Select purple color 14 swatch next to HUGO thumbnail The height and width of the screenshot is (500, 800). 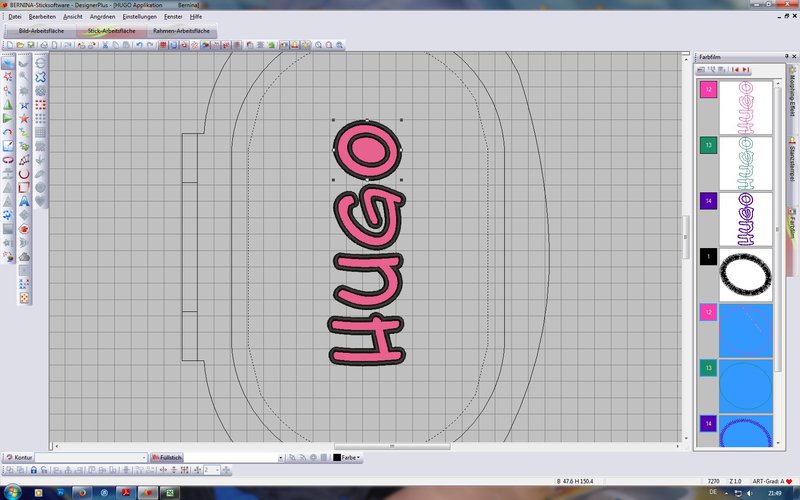[708, 201]
